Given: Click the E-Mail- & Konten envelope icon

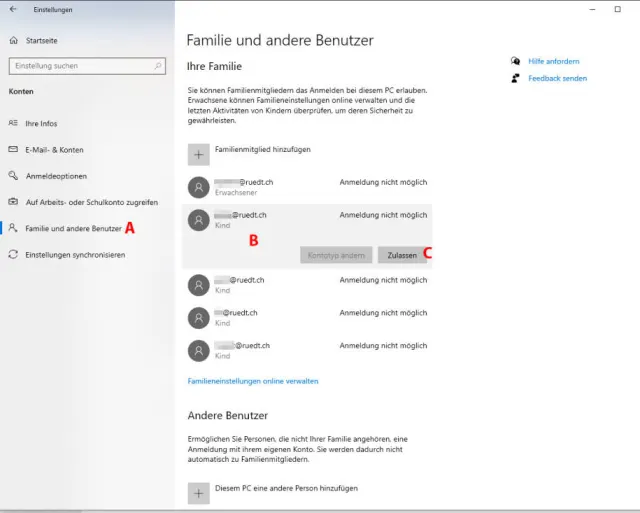Looking at the screenshot, I should [13, 149].
